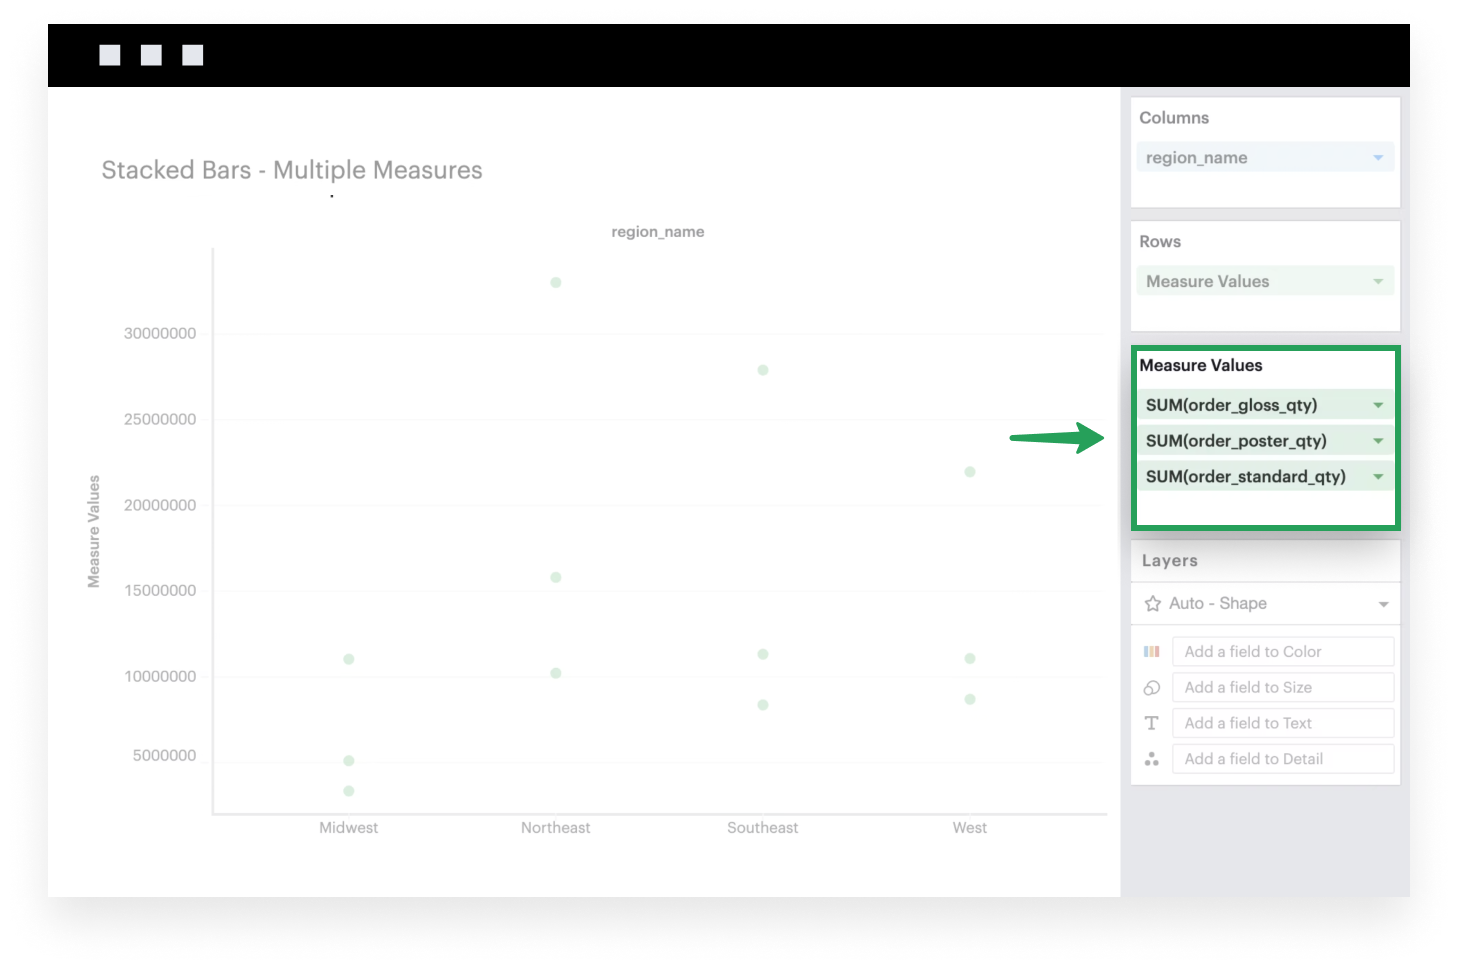Click the Add a field to Color input
The image size is (1459, 970).
pyautogui.click(x=1283, y=651)
